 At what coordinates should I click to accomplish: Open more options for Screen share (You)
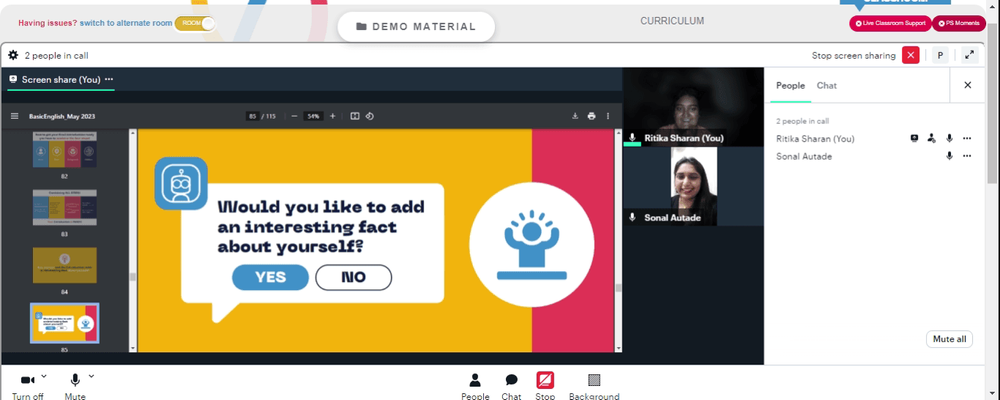[109, 79]
